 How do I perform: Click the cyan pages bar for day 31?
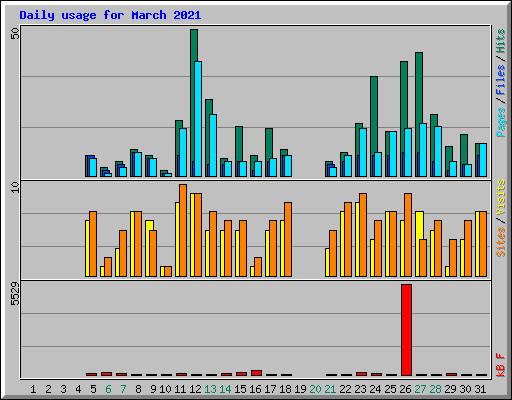coord(483,160)
